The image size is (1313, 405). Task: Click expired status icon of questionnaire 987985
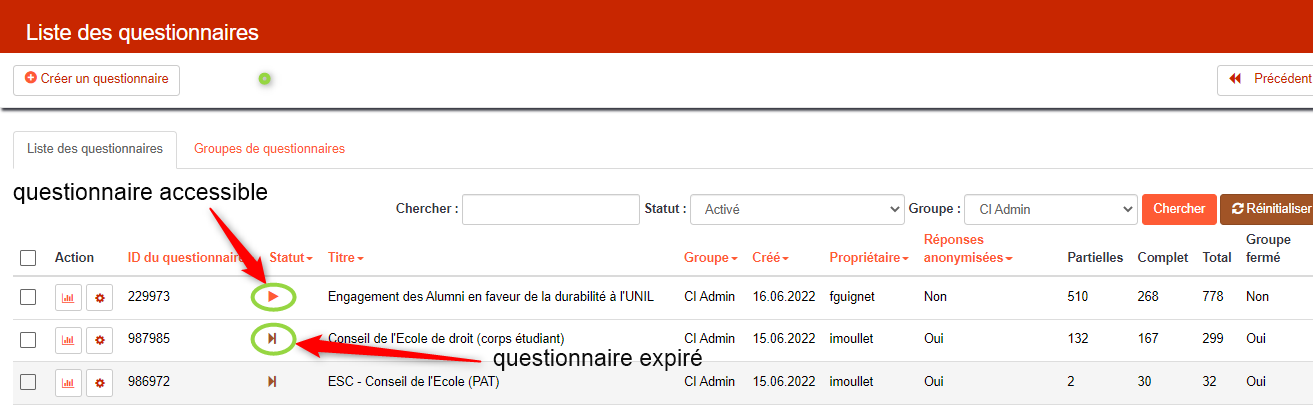point(273,339)
